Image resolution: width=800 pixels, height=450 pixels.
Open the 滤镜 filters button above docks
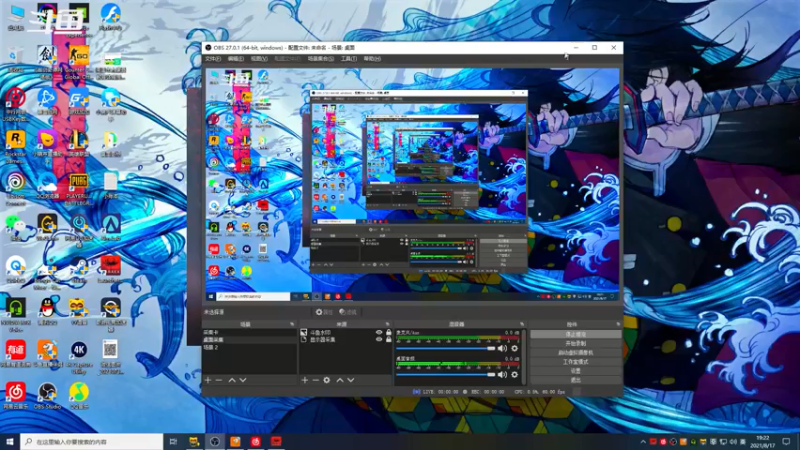(x=348, y=312)
